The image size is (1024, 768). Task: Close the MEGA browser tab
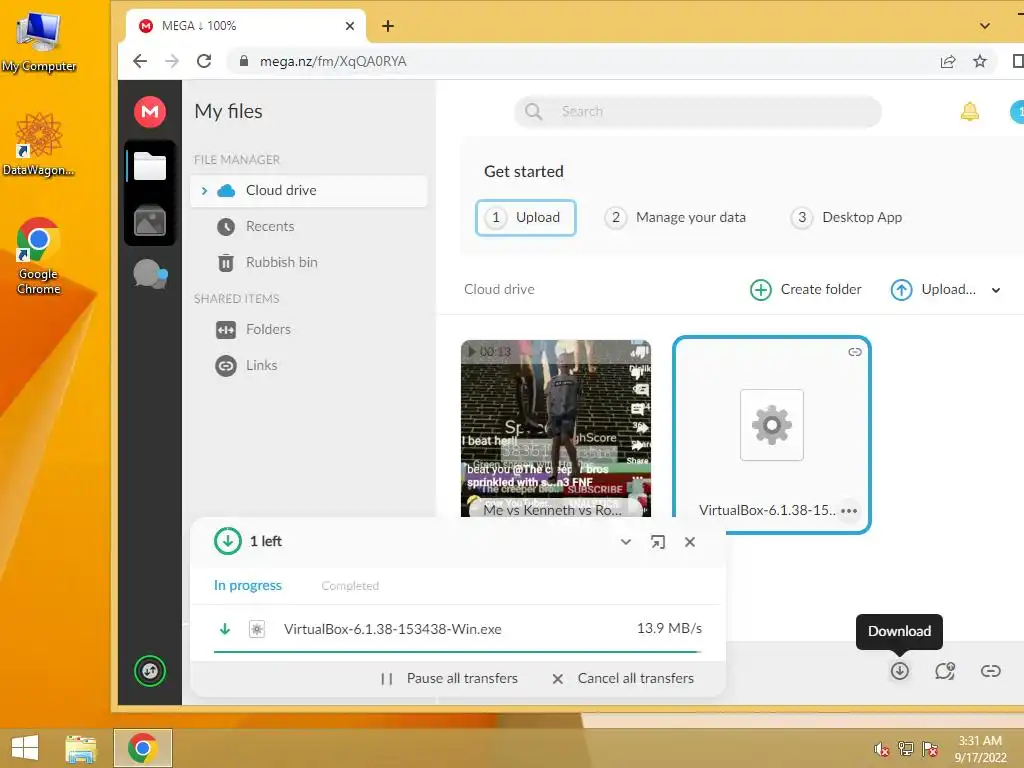[x=350, y=26]
